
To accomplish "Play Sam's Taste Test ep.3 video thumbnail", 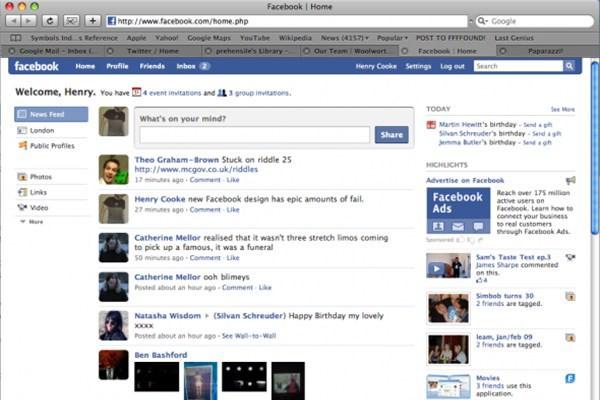I will [x=448, y=265].
